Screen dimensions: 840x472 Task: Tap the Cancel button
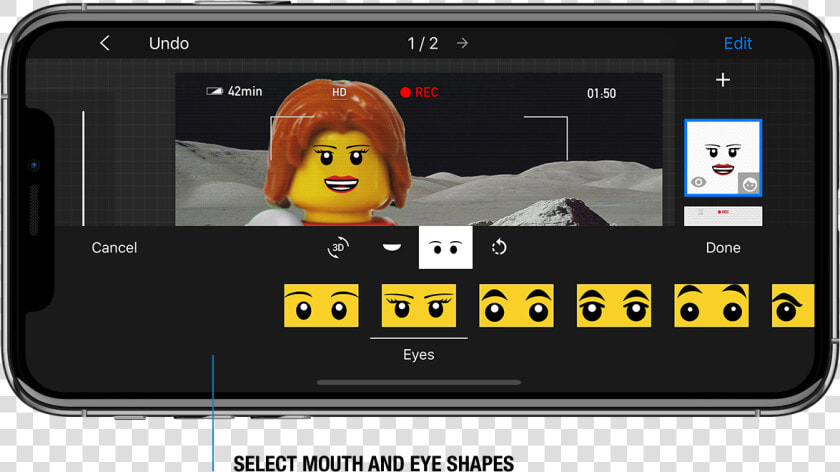tap(114, 248)
